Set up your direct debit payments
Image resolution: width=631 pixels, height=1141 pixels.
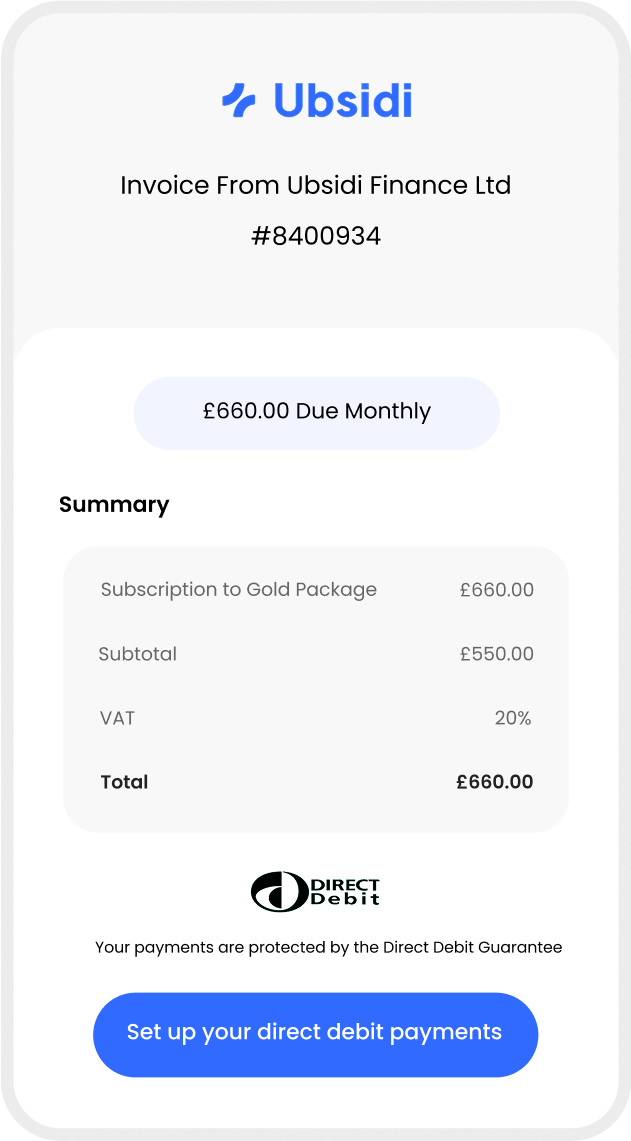315,1034
